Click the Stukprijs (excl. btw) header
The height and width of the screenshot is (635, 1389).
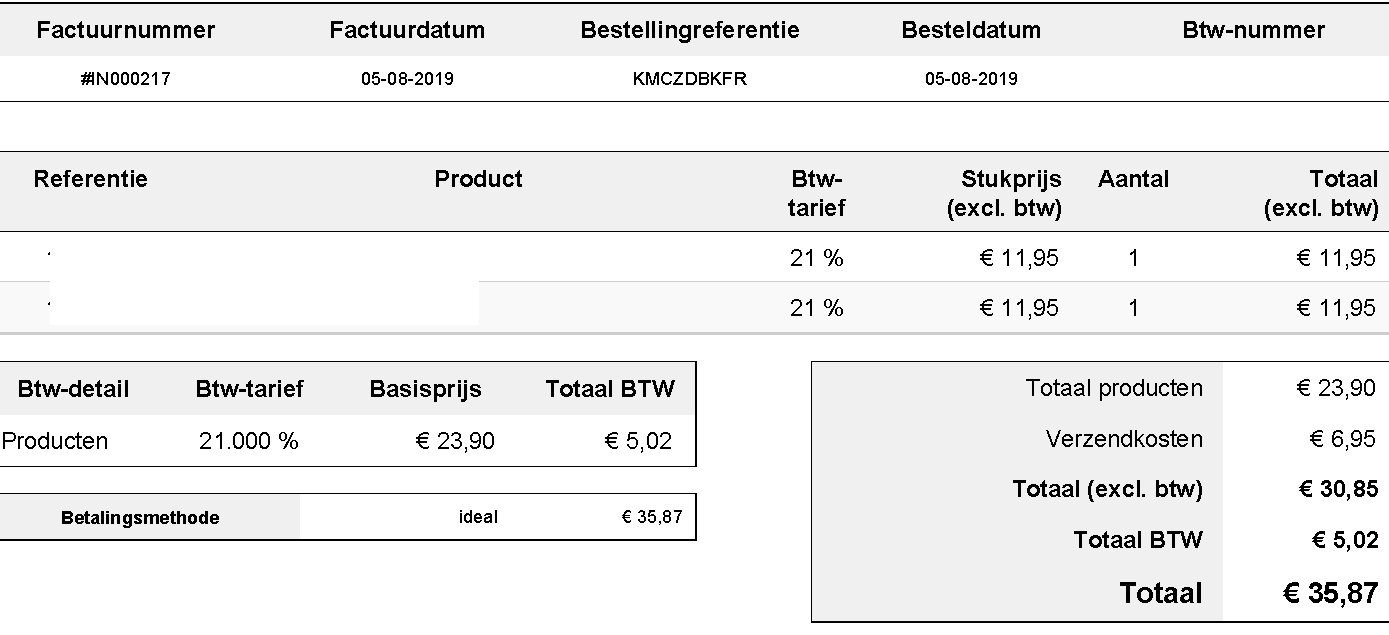[x=1004, y=193]
